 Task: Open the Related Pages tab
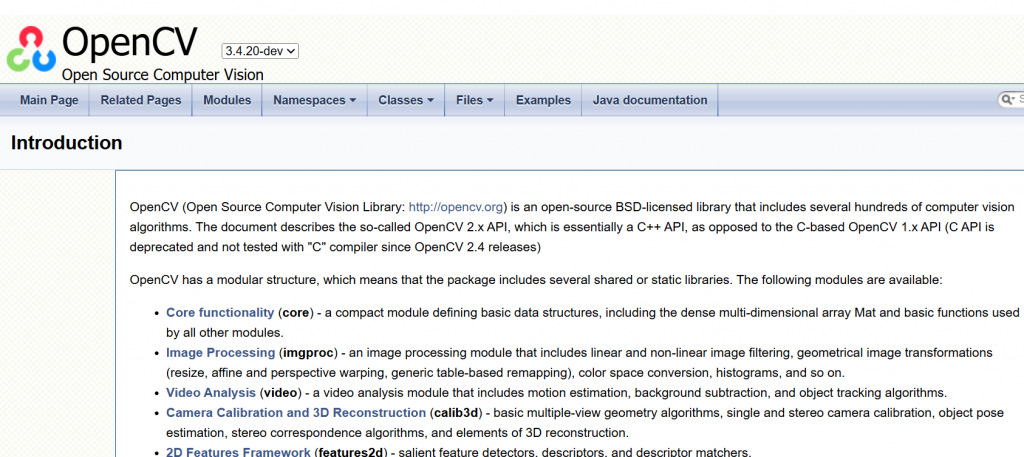pyautogui.click(x=141, y=100)
